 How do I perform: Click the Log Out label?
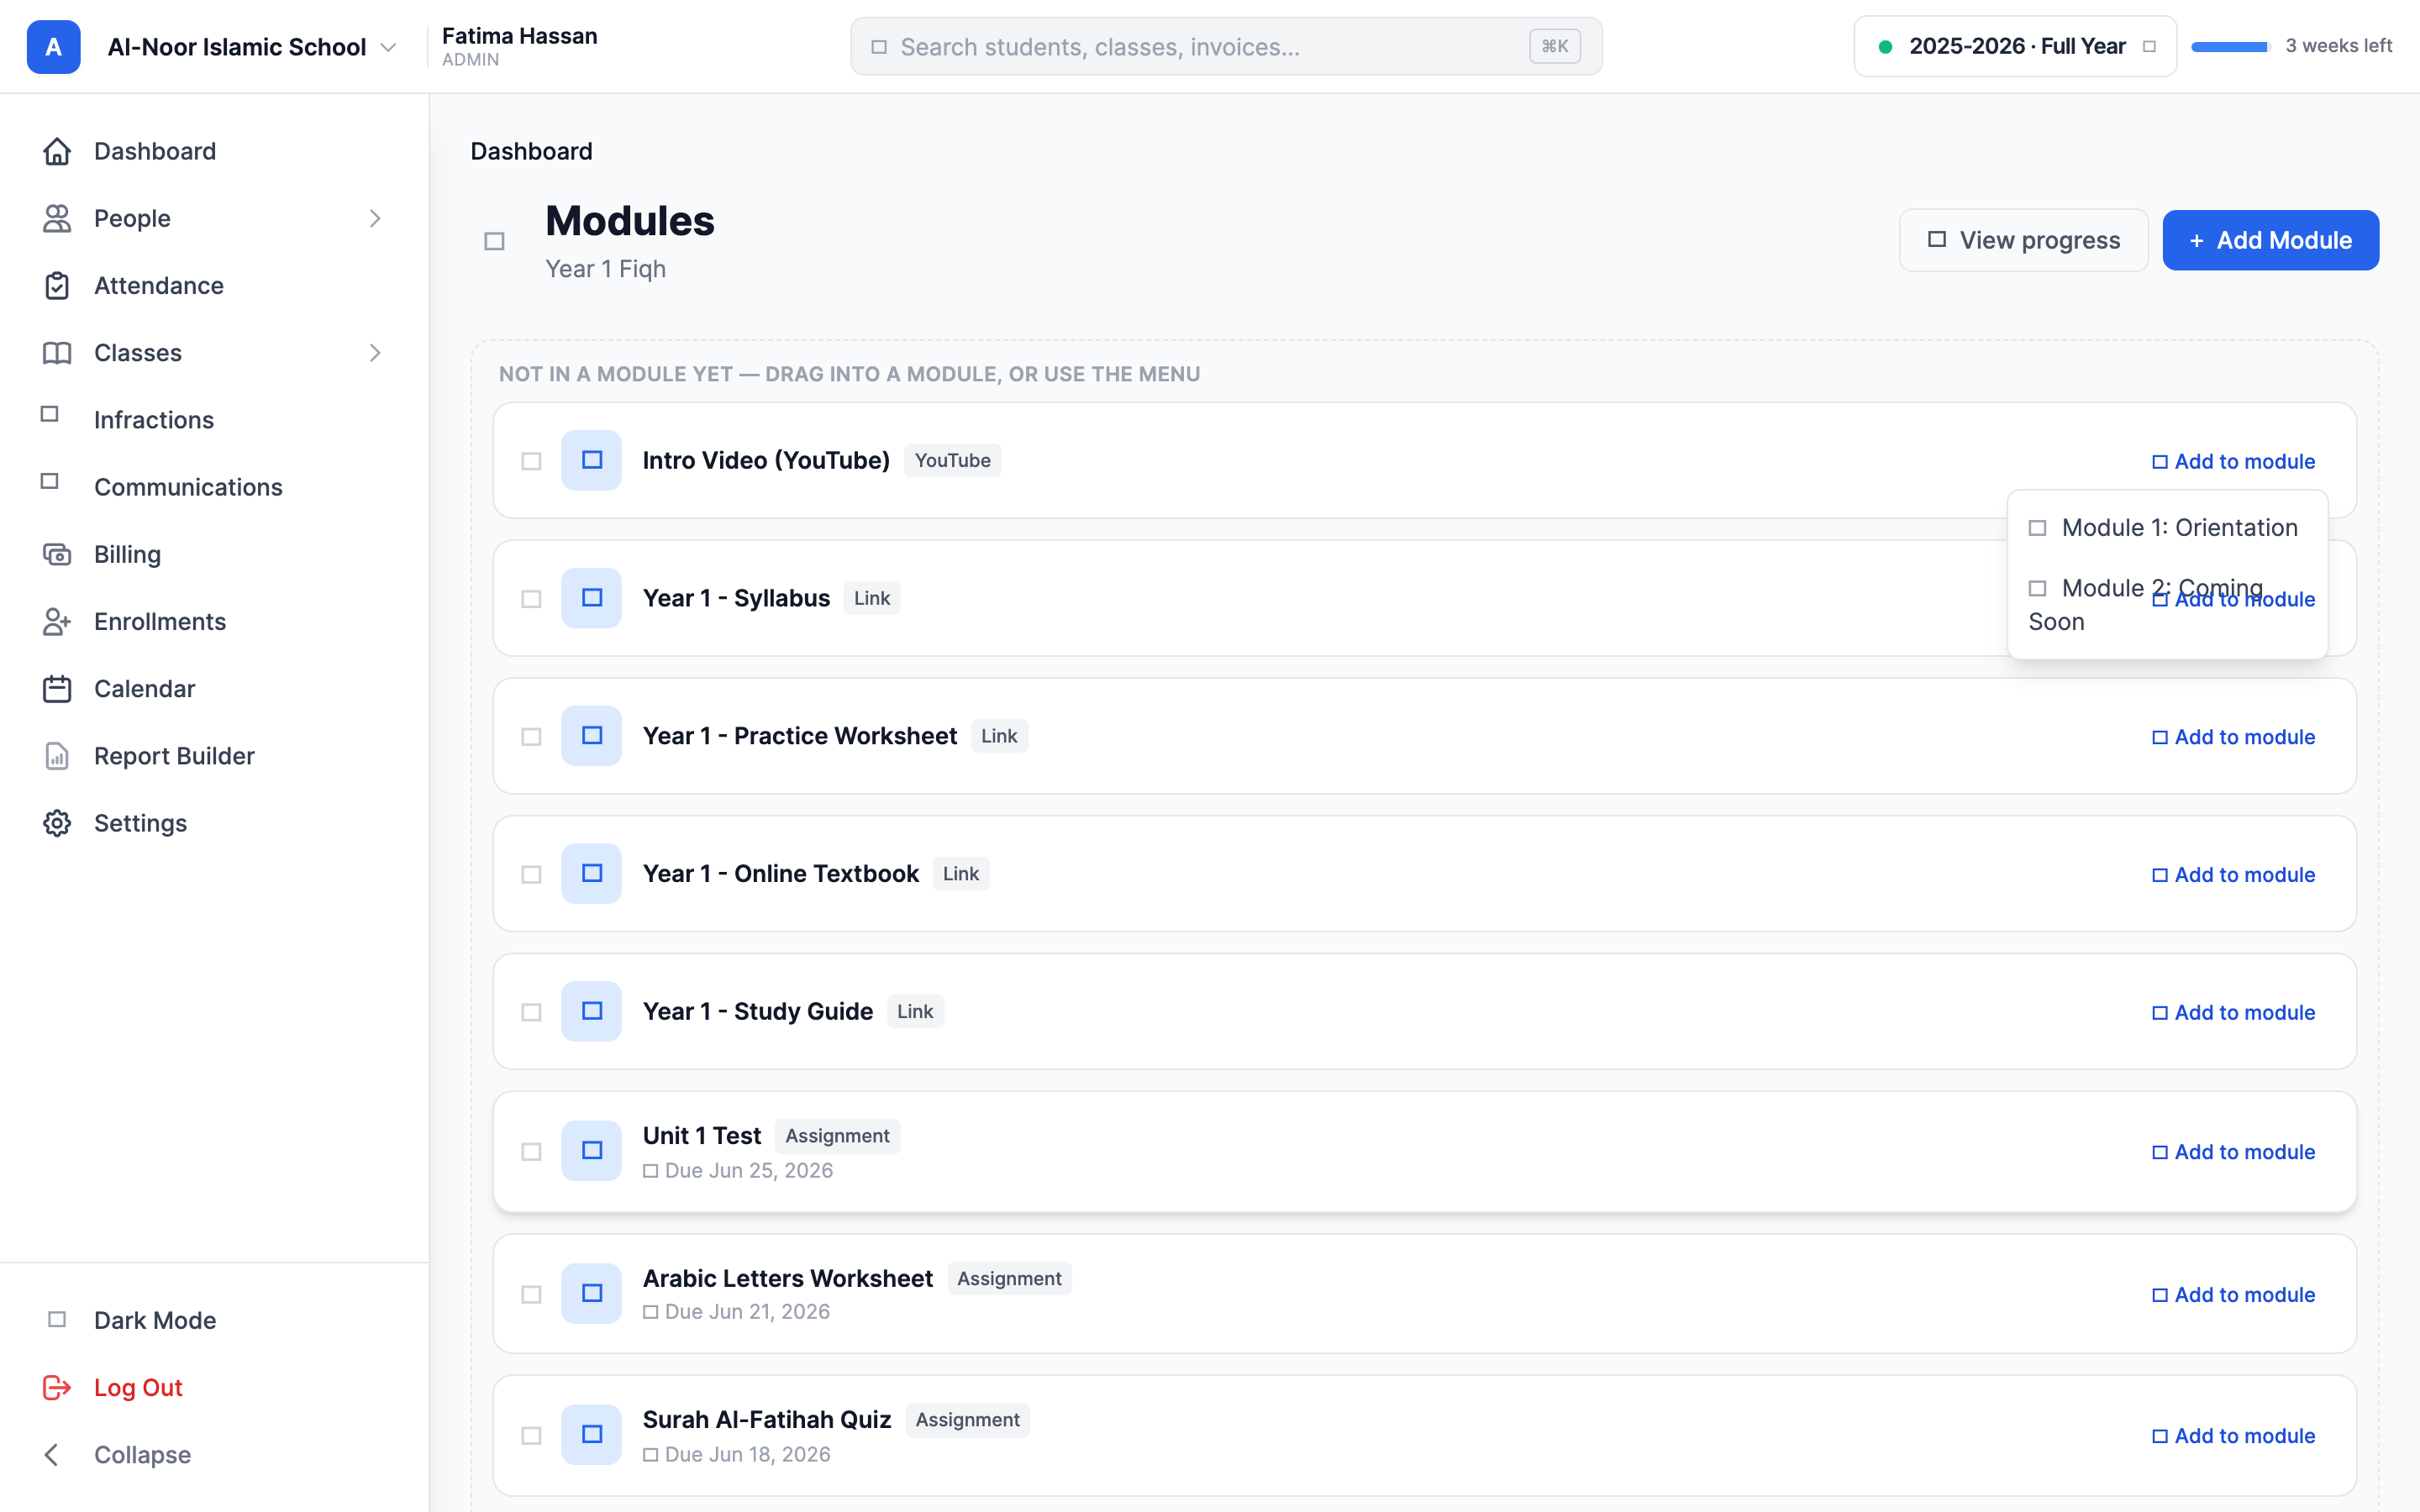[138, 1387]
